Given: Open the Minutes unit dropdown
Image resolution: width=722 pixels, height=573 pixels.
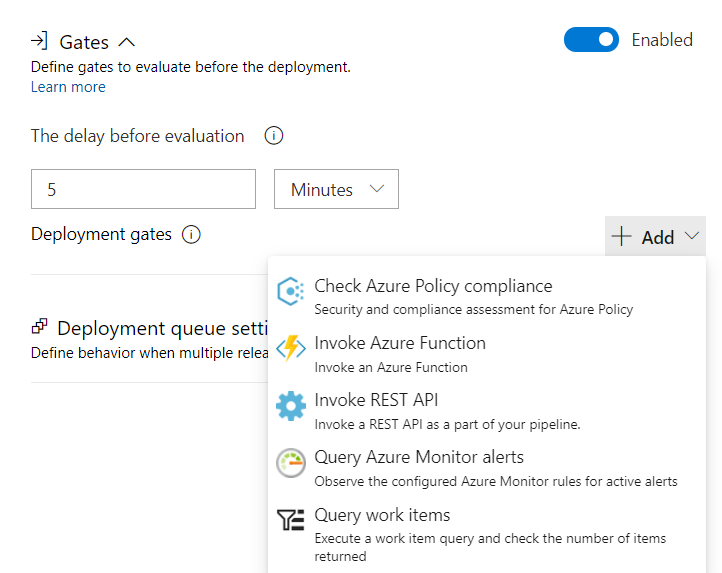Looking at the screenshot, I should point(336,189).
